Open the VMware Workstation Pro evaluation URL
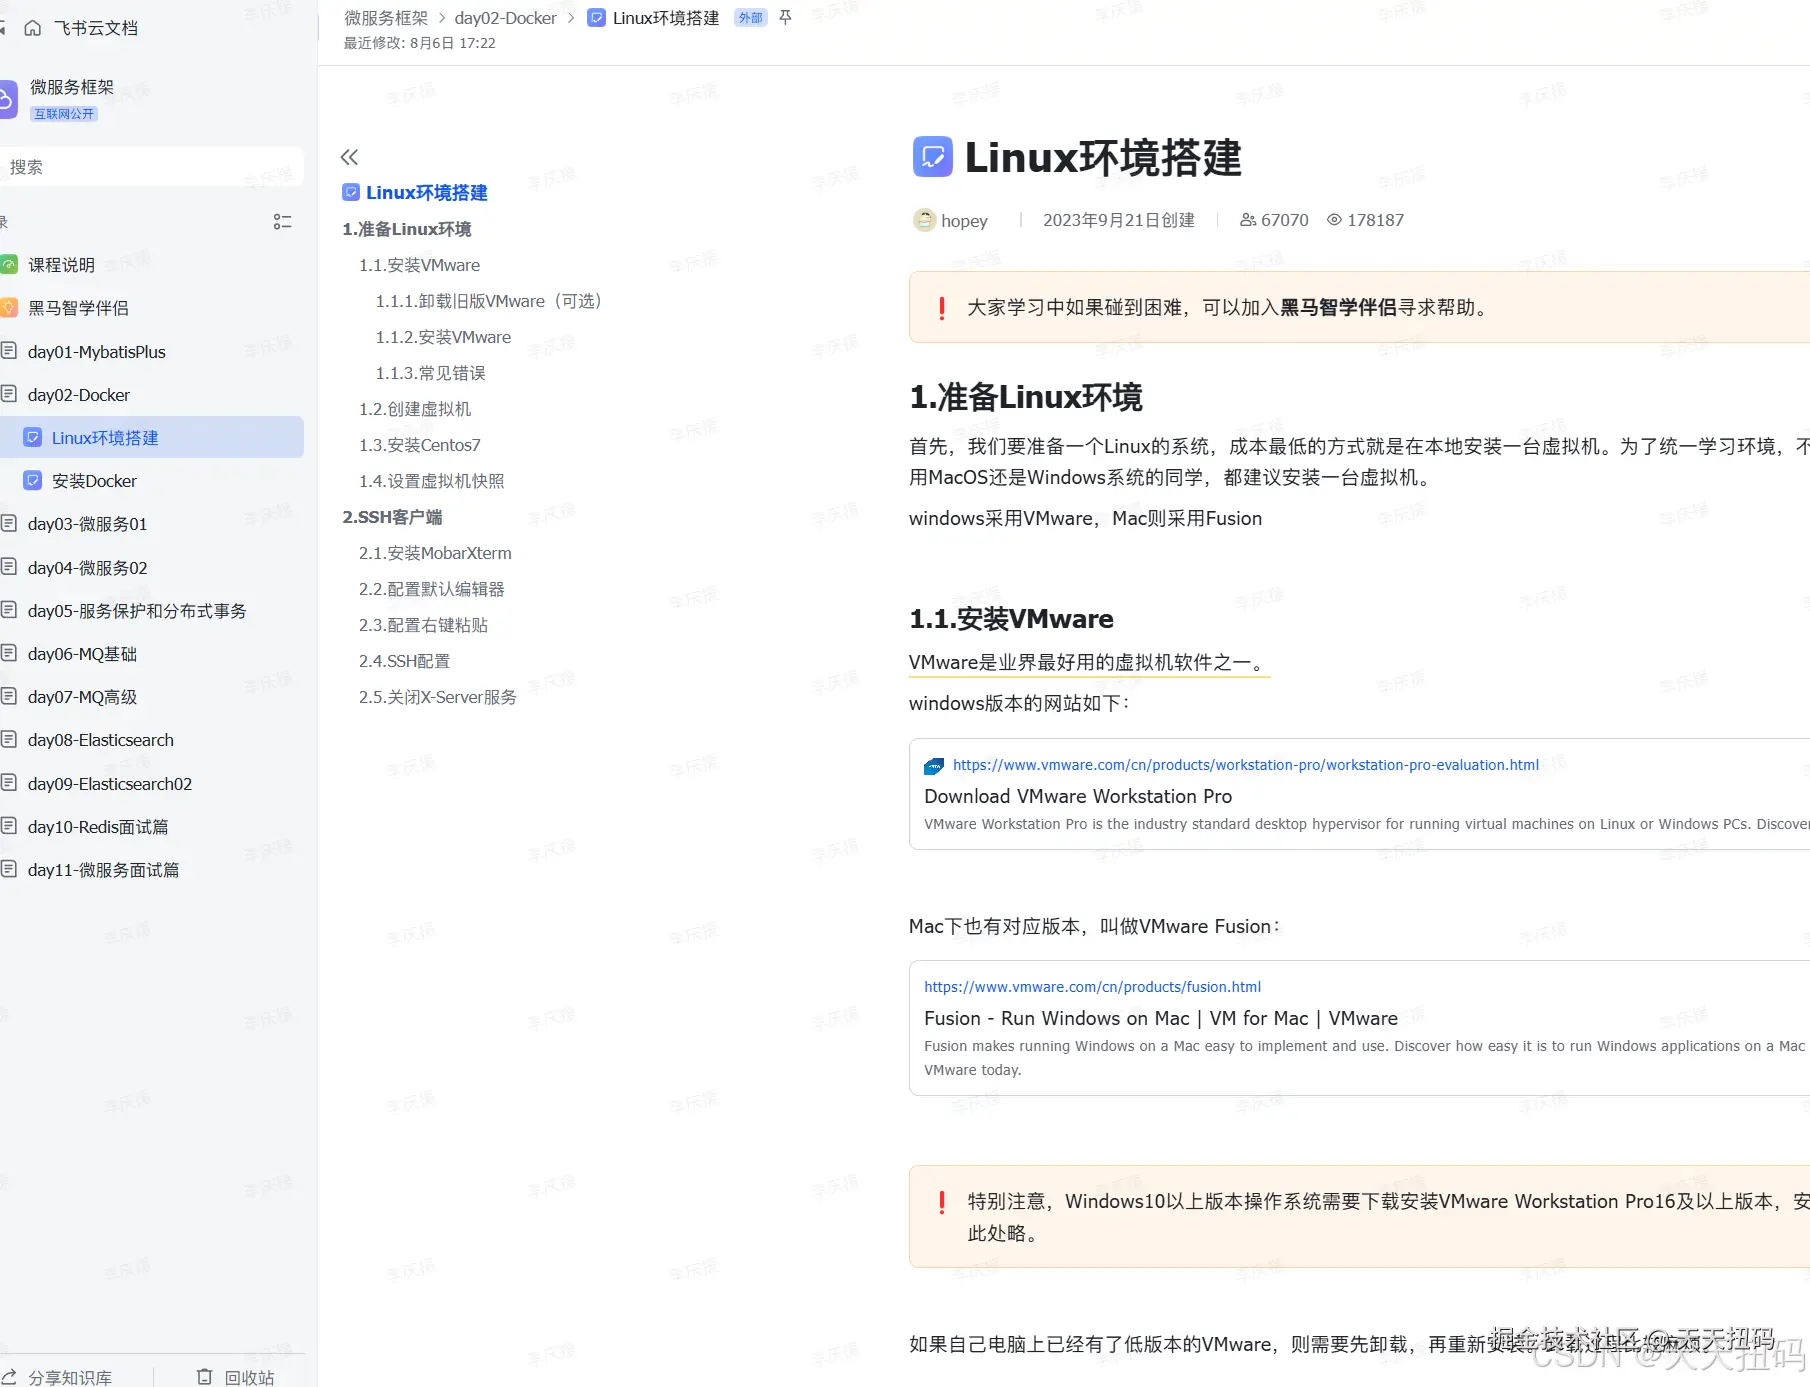This screenshot has width=1810, height=1387. click(x=1246, y=765)
